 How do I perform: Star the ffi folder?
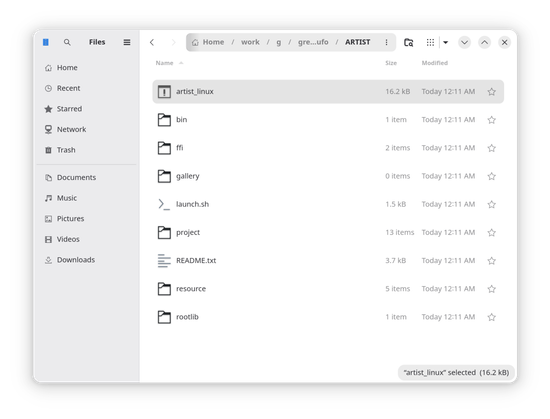pos(491,148)
